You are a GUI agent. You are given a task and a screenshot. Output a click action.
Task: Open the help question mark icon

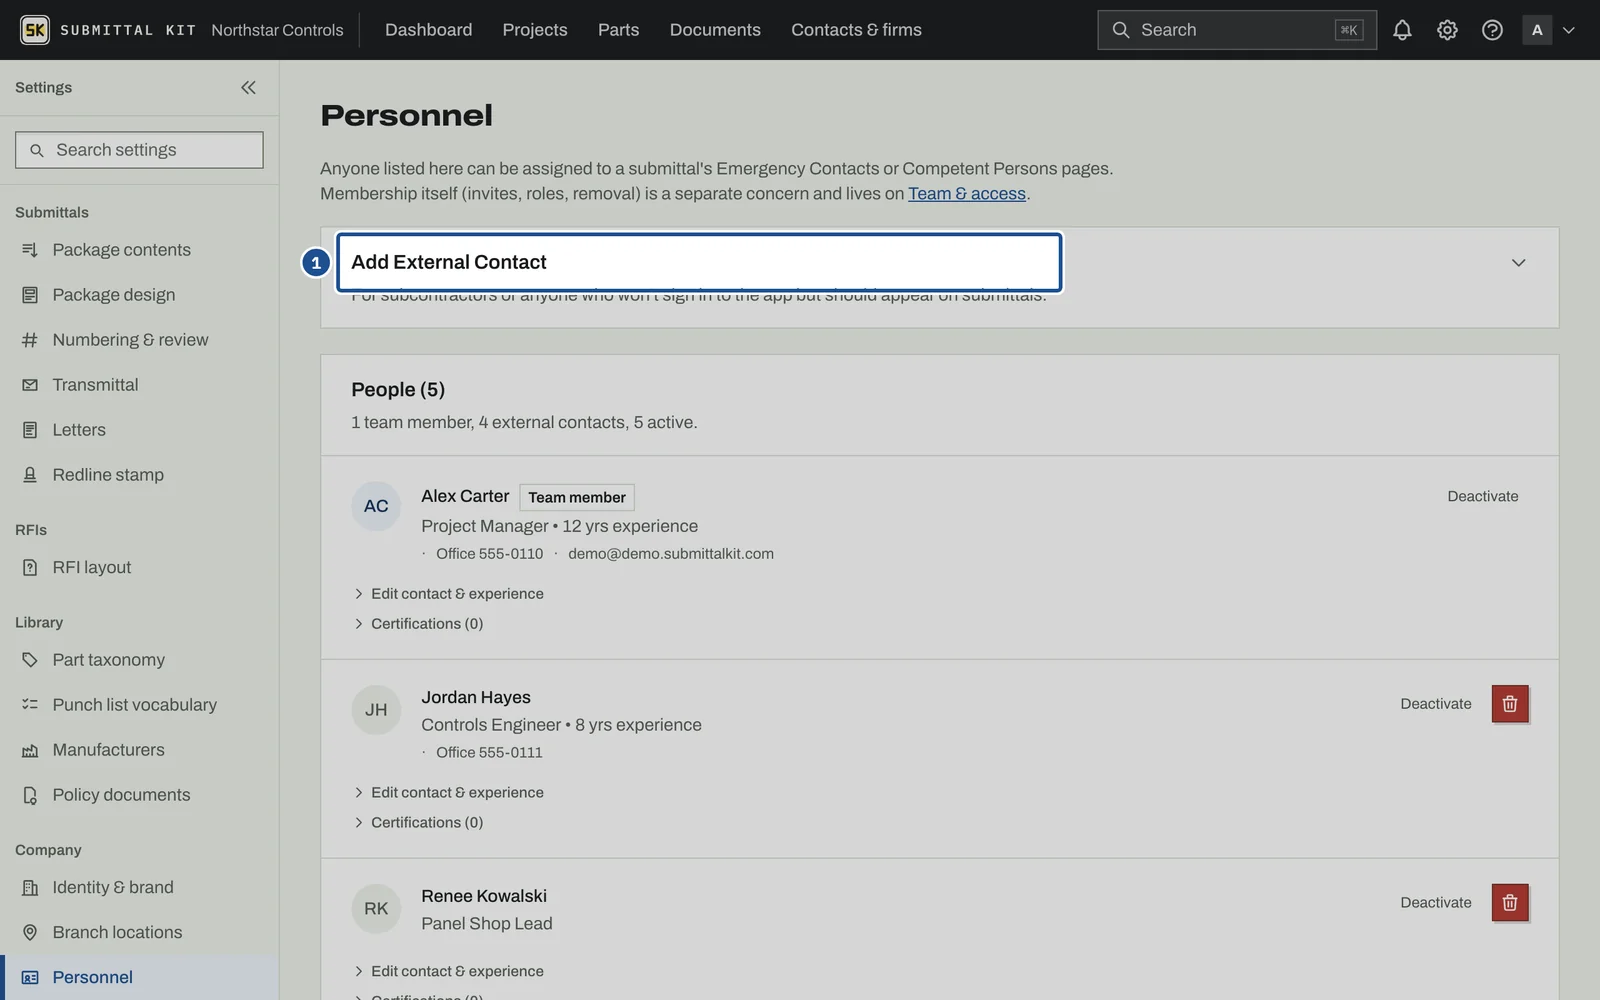click(1492, 30)
